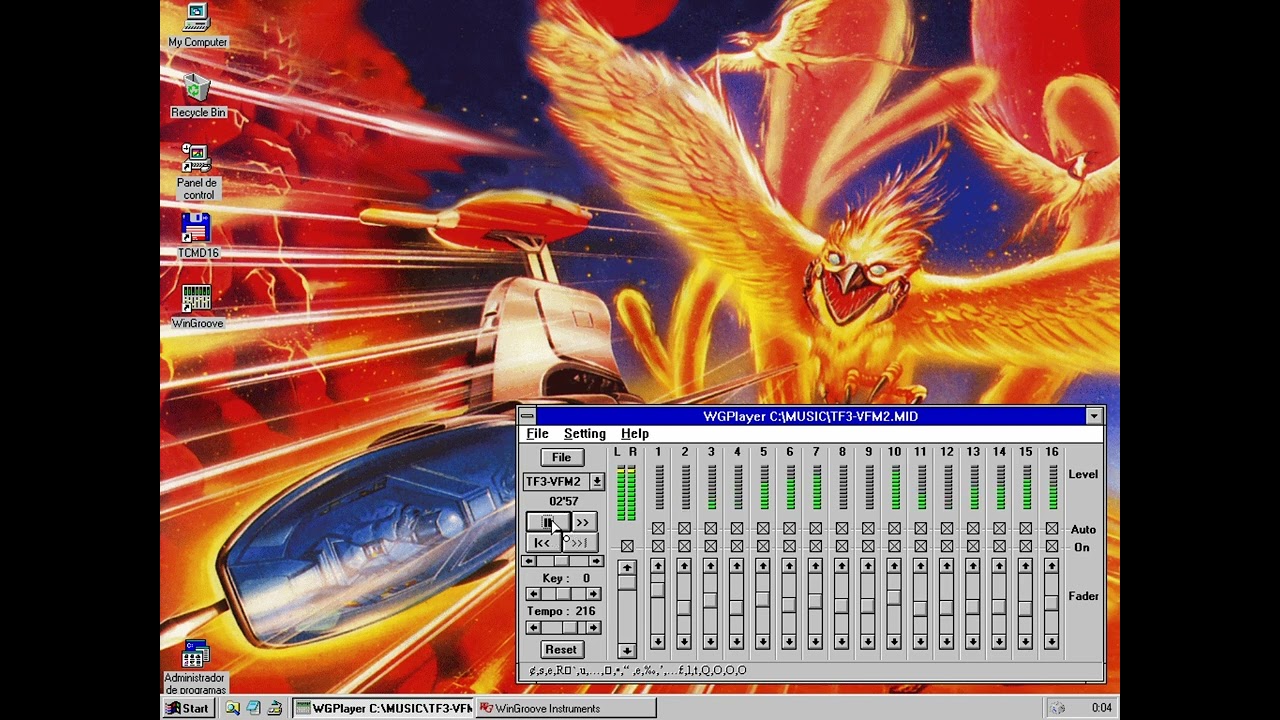Select Administrador de programas desktop icon

click(x=196, y=668)
